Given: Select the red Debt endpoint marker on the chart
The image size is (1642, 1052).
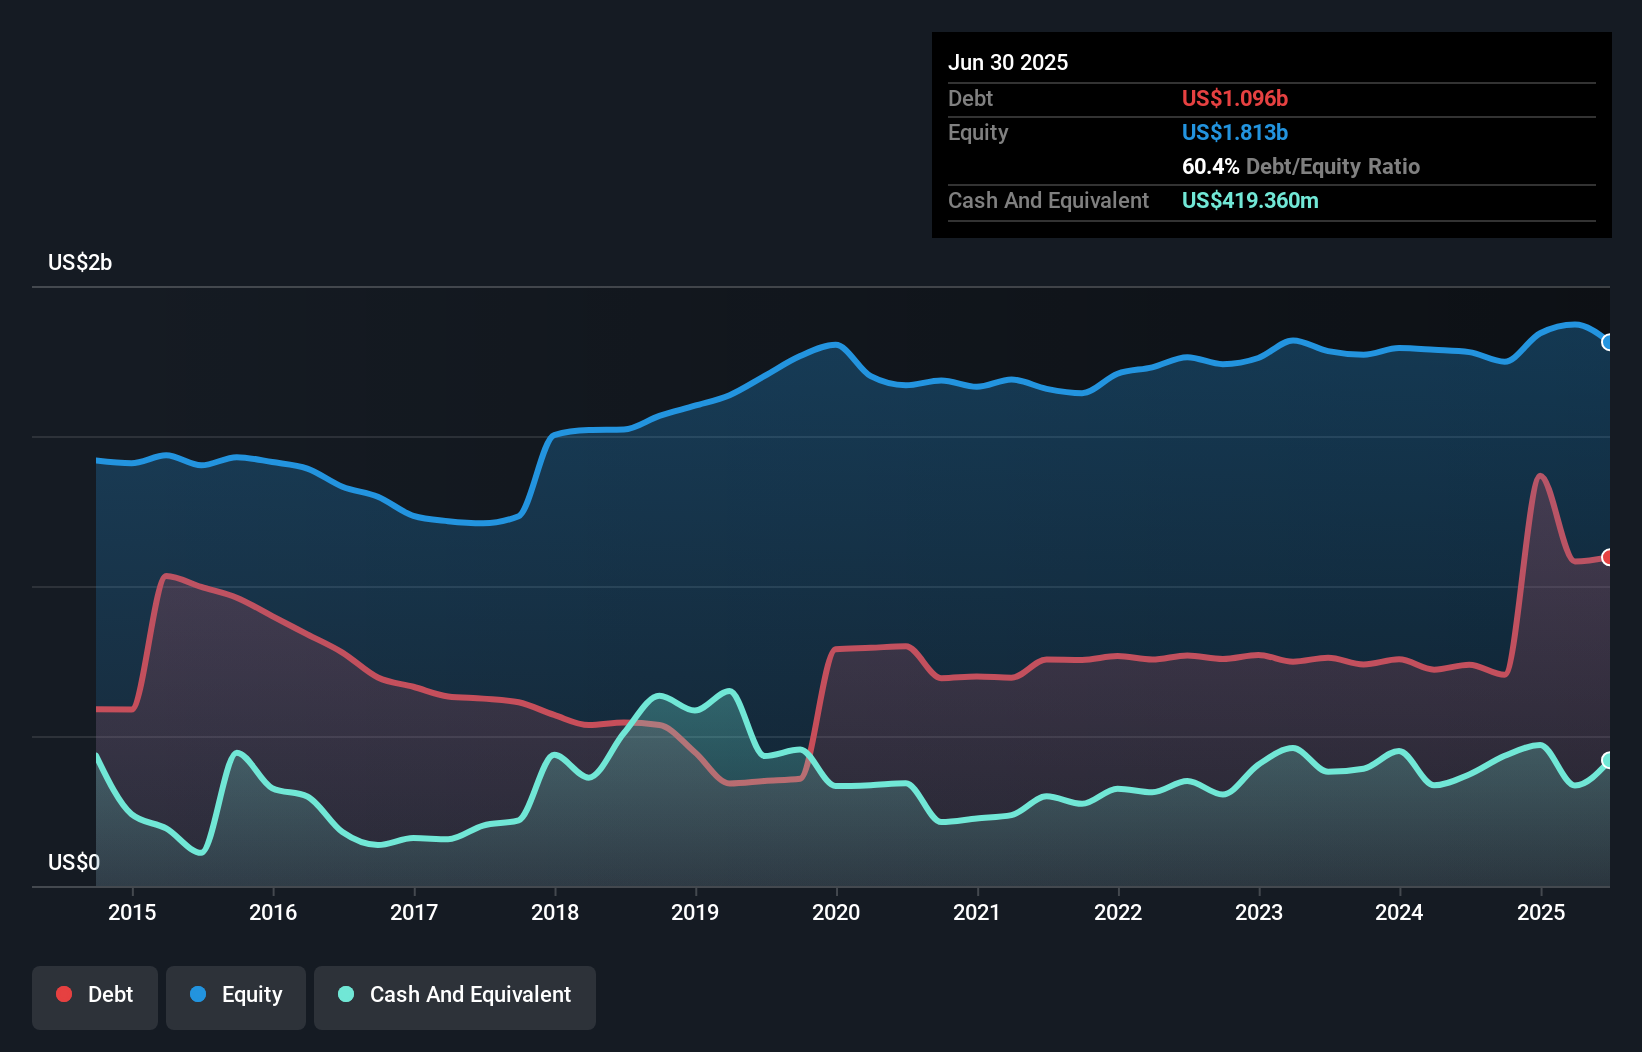Looking at the screenshot, I should coord(1608,558).
